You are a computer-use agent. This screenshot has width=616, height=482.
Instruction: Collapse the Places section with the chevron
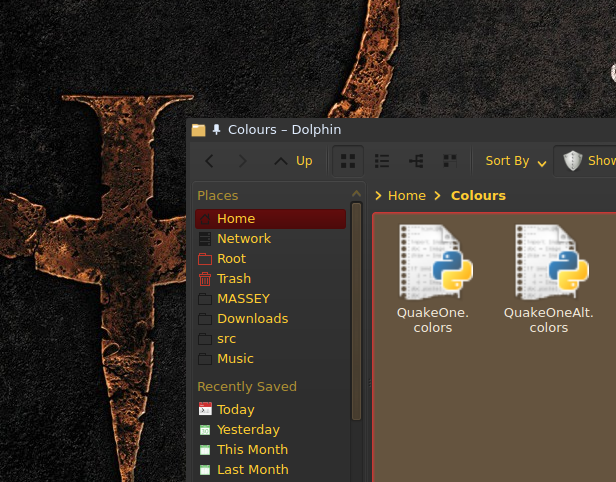point(356,193)
